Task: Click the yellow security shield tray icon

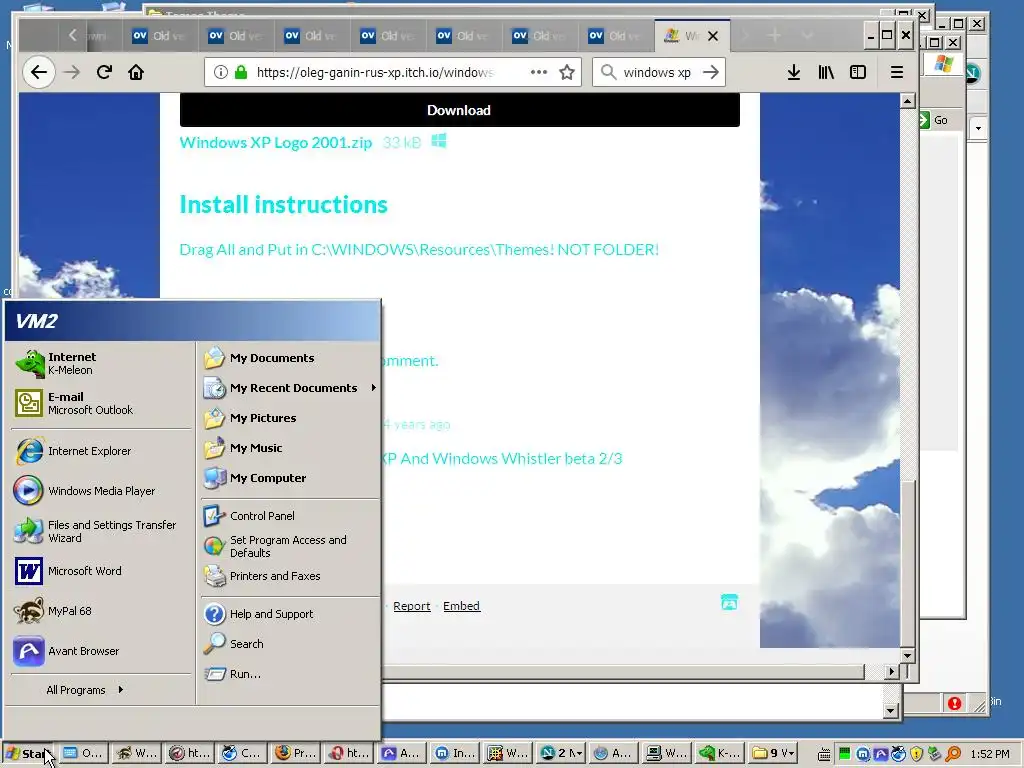Action: point(916,754)
